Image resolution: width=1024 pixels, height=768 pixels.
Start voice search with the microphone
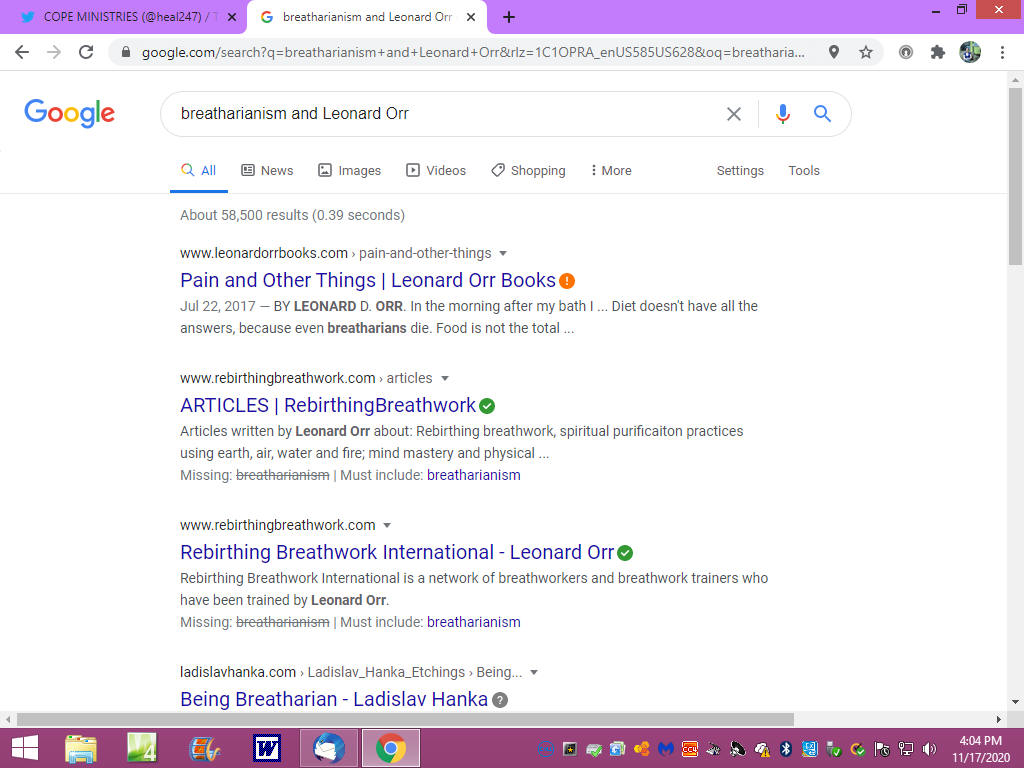pyautogui.click(x=782, y=114)
